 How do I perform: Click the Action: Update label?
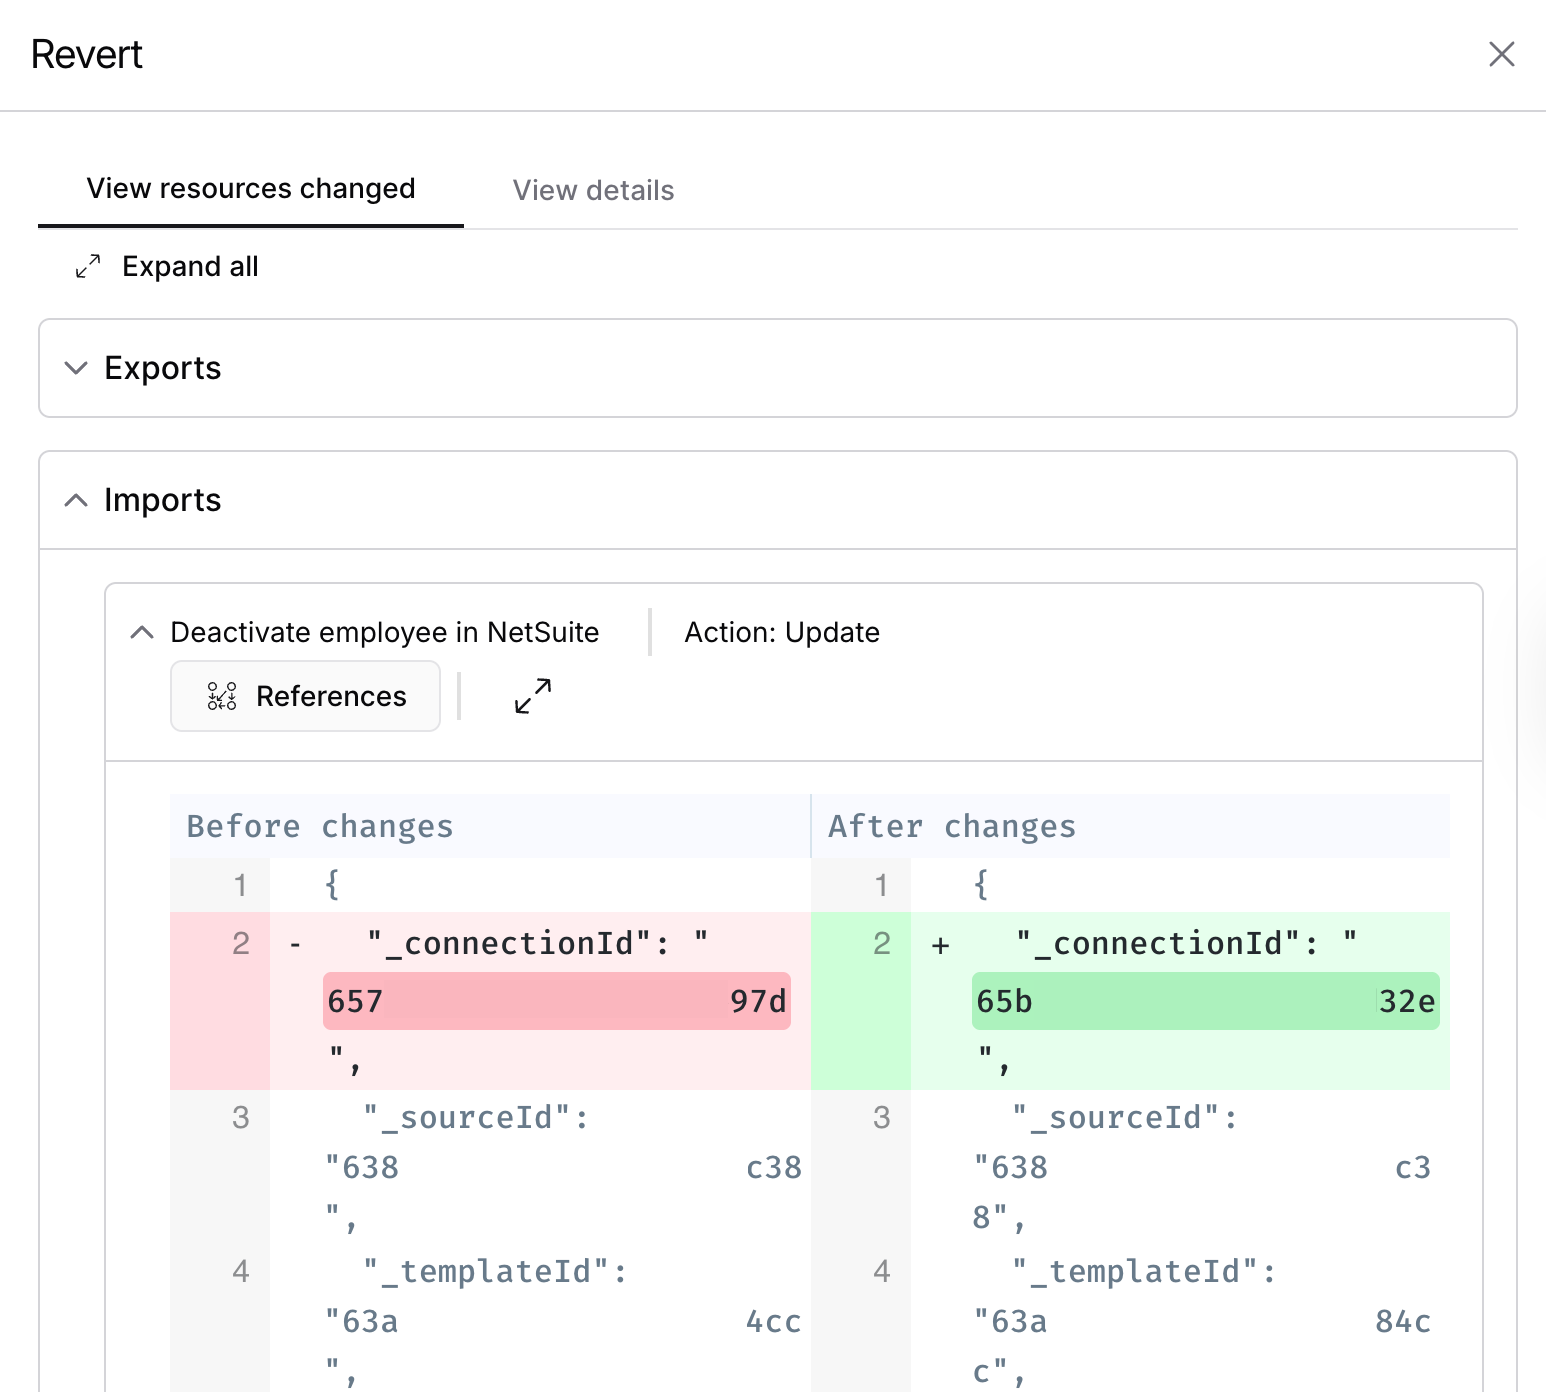[782, 632]
